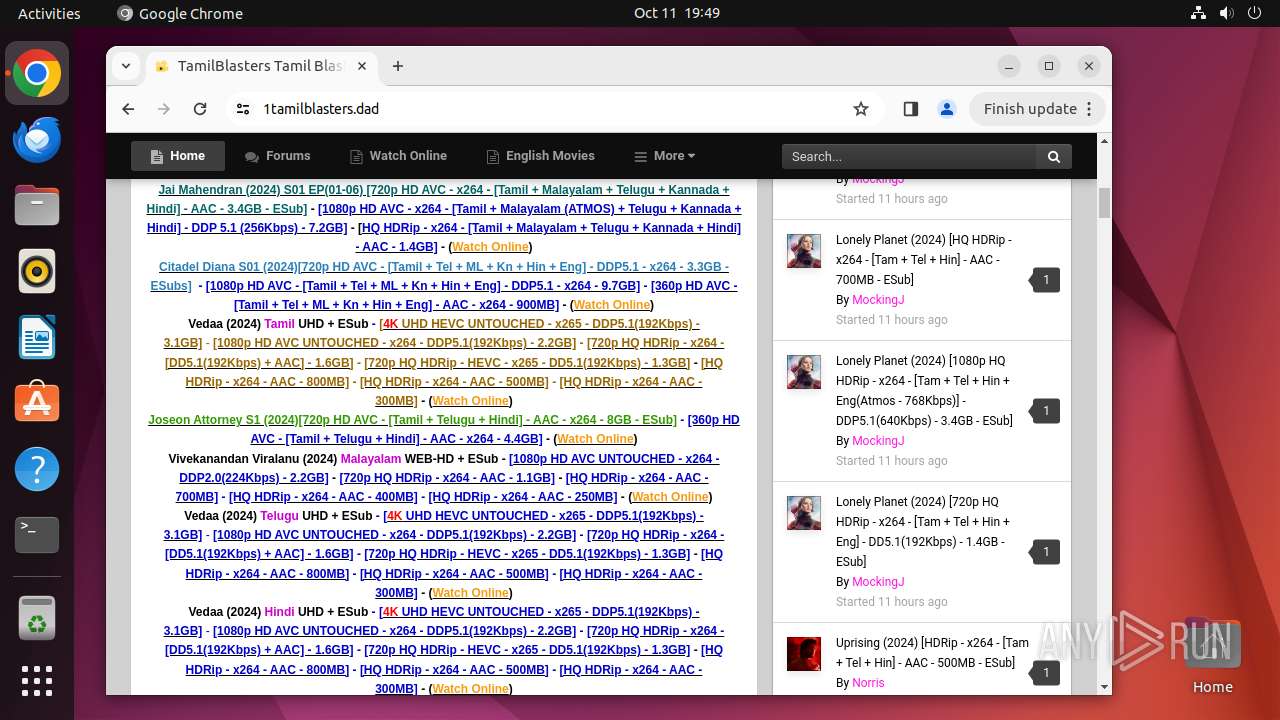This screenshot has height=720, width=1280.
Task: Open author Norris profile link
Action: tap(868, 683)
